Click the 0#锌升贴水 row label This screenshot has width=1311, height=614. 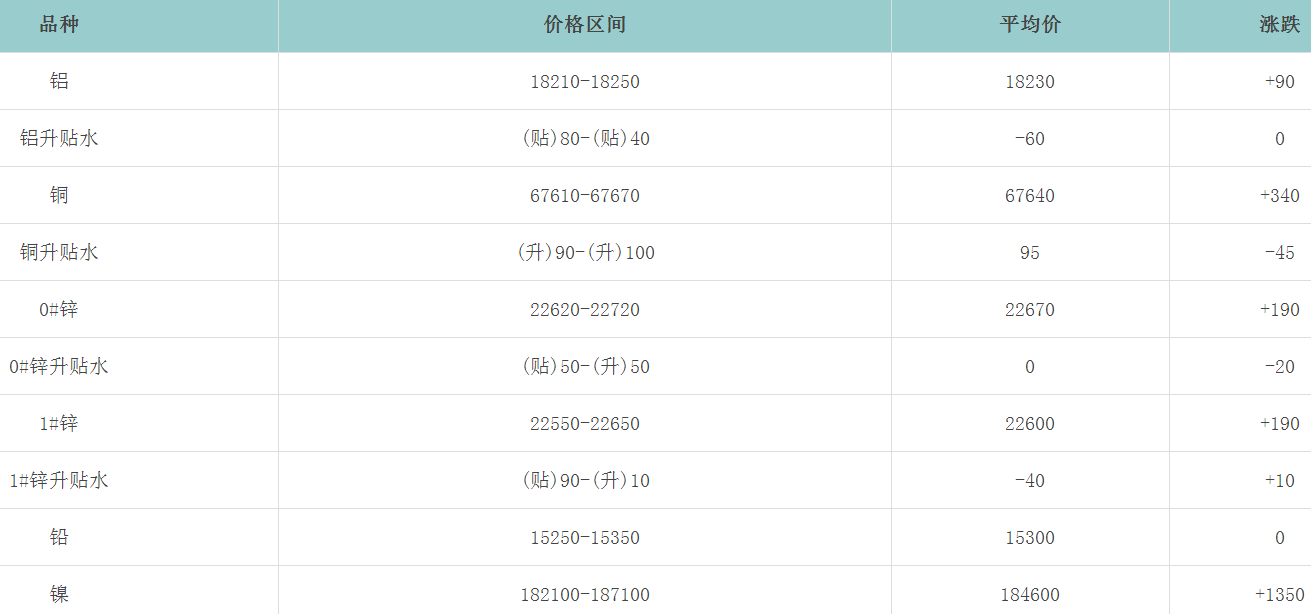click(59, 366)
